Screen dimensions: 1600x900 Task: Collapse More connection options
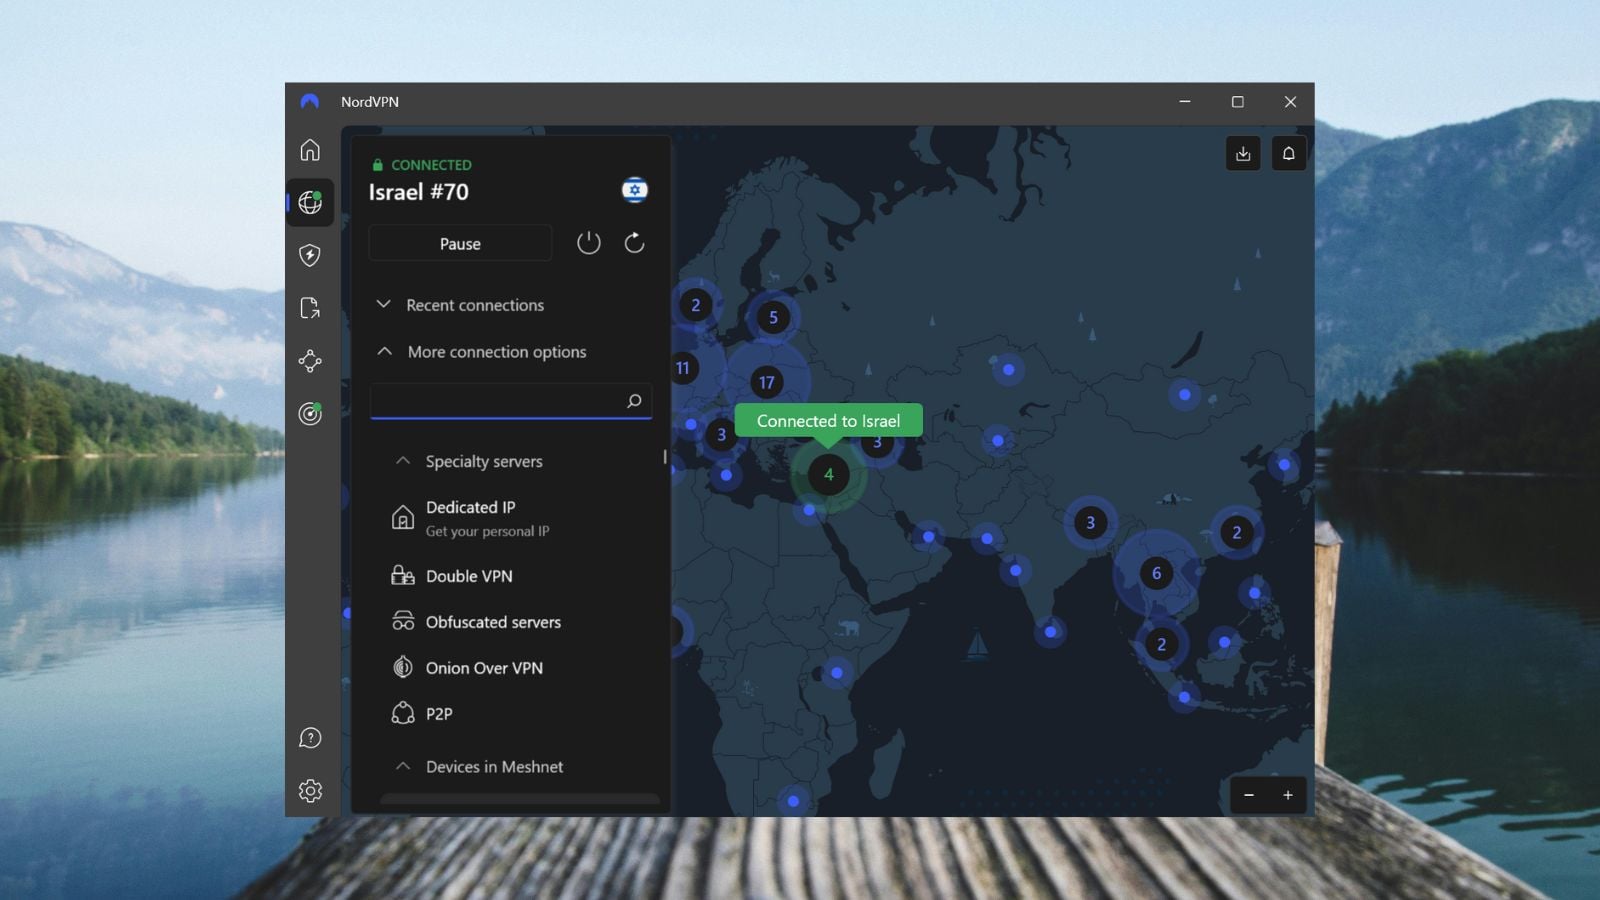point(384,351)
